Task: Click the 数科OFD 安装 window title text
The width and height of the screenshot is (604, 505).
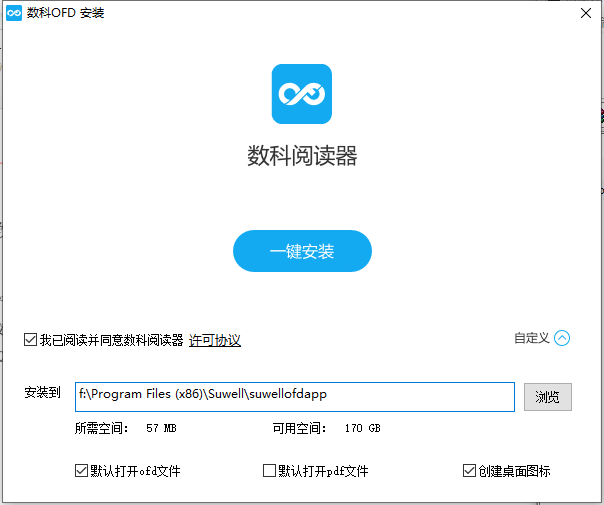Action: coord(66,14)
